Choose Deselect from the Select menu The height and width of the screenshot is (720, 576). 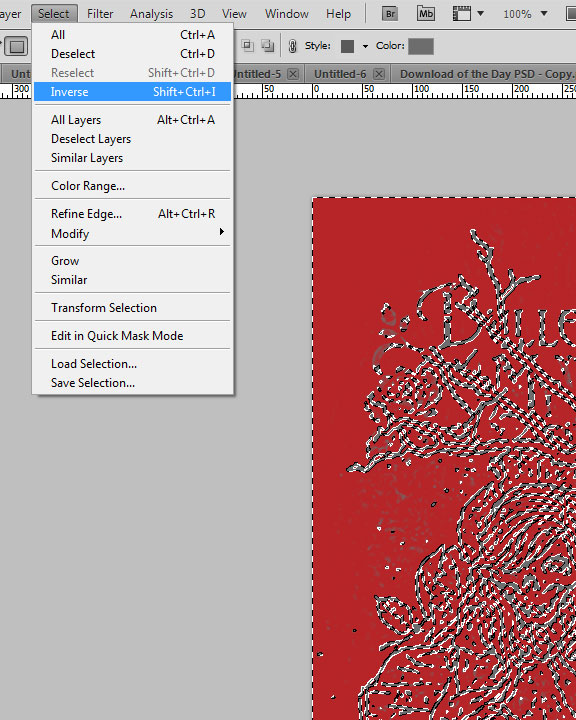(x=132, y=54)
